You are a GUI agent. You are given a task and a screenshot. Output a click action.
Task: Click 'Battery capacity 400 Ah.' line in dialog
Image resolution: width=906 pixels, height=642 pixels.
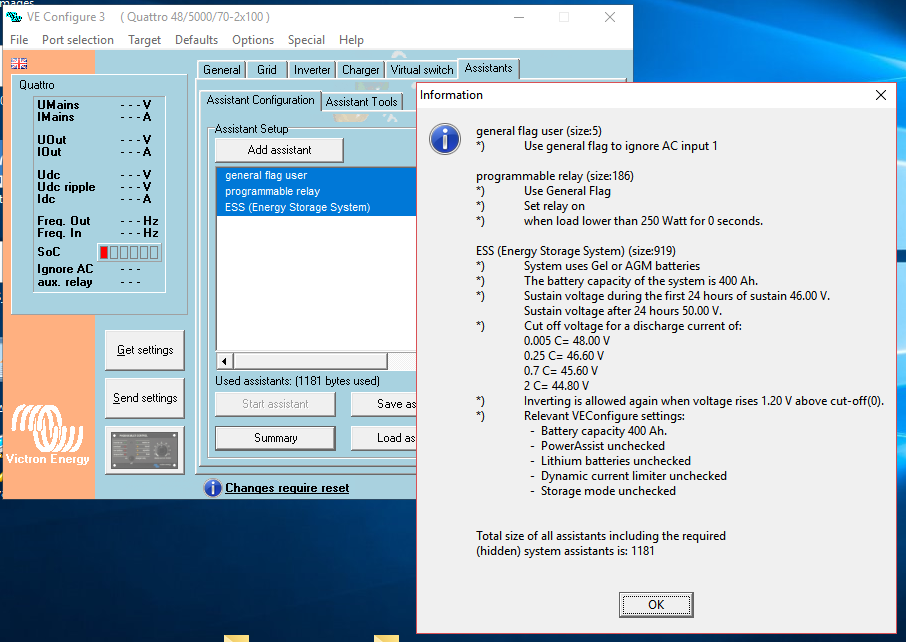tap(603, 431)
